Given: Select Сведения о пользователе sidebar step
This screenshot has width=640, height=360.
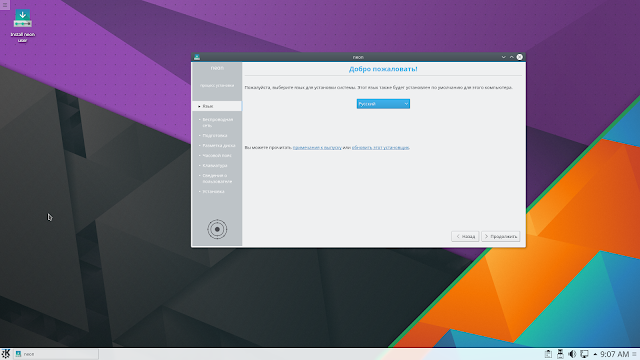Looking at the screenshot, I should [217, 178].
